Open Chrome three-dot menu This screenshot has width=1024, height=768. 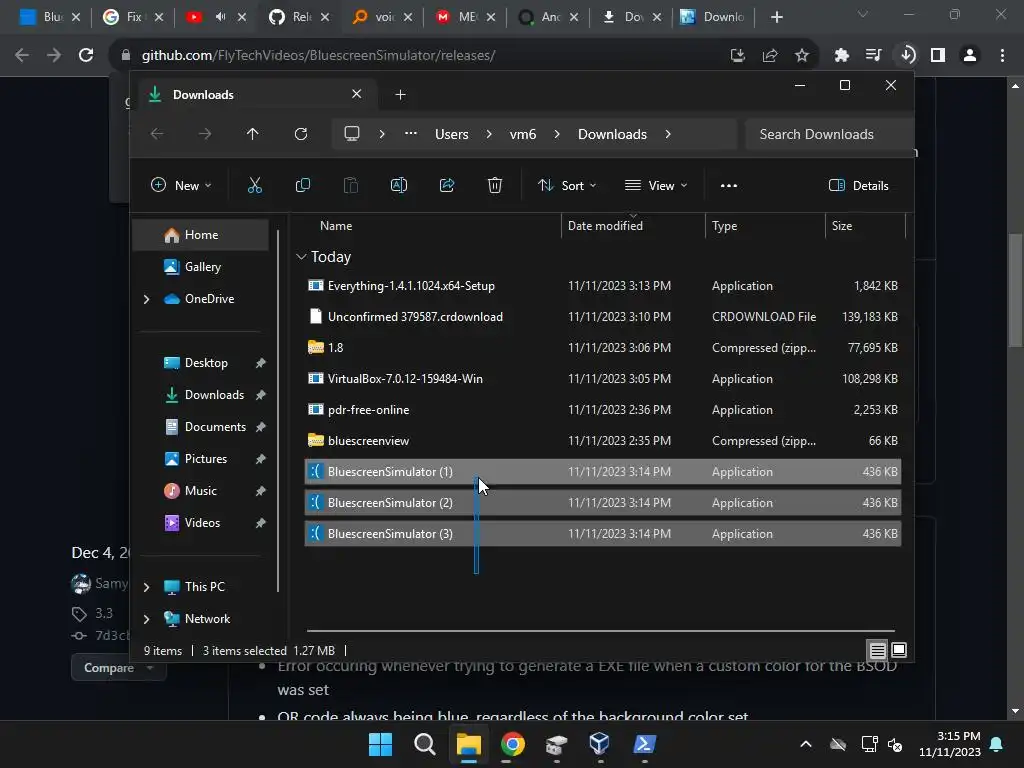coord(1002,55)
